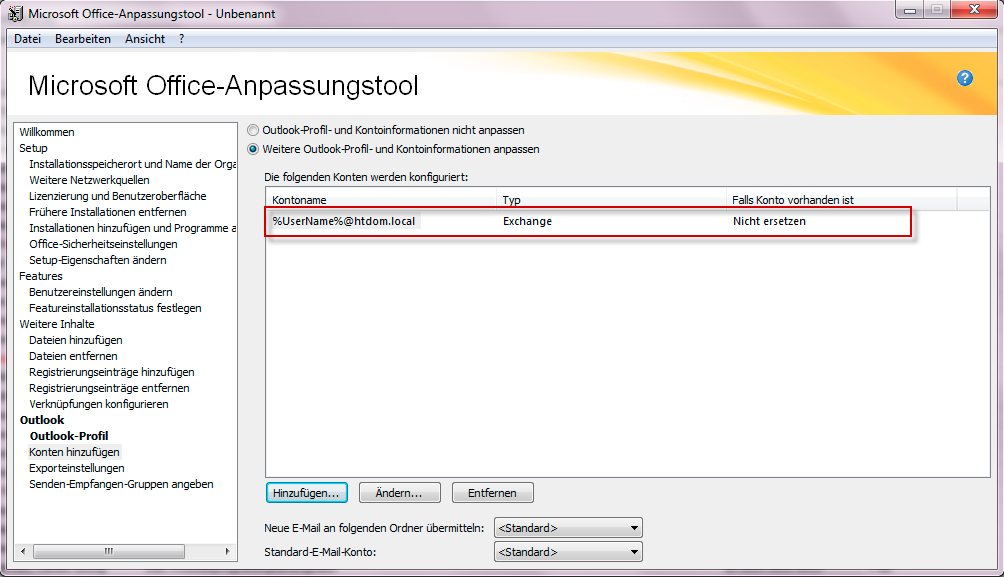This screenshot has height=577, width=1004.
Task: Open 'Frühere Installationen entfernen' page
Action: point(108,212)
